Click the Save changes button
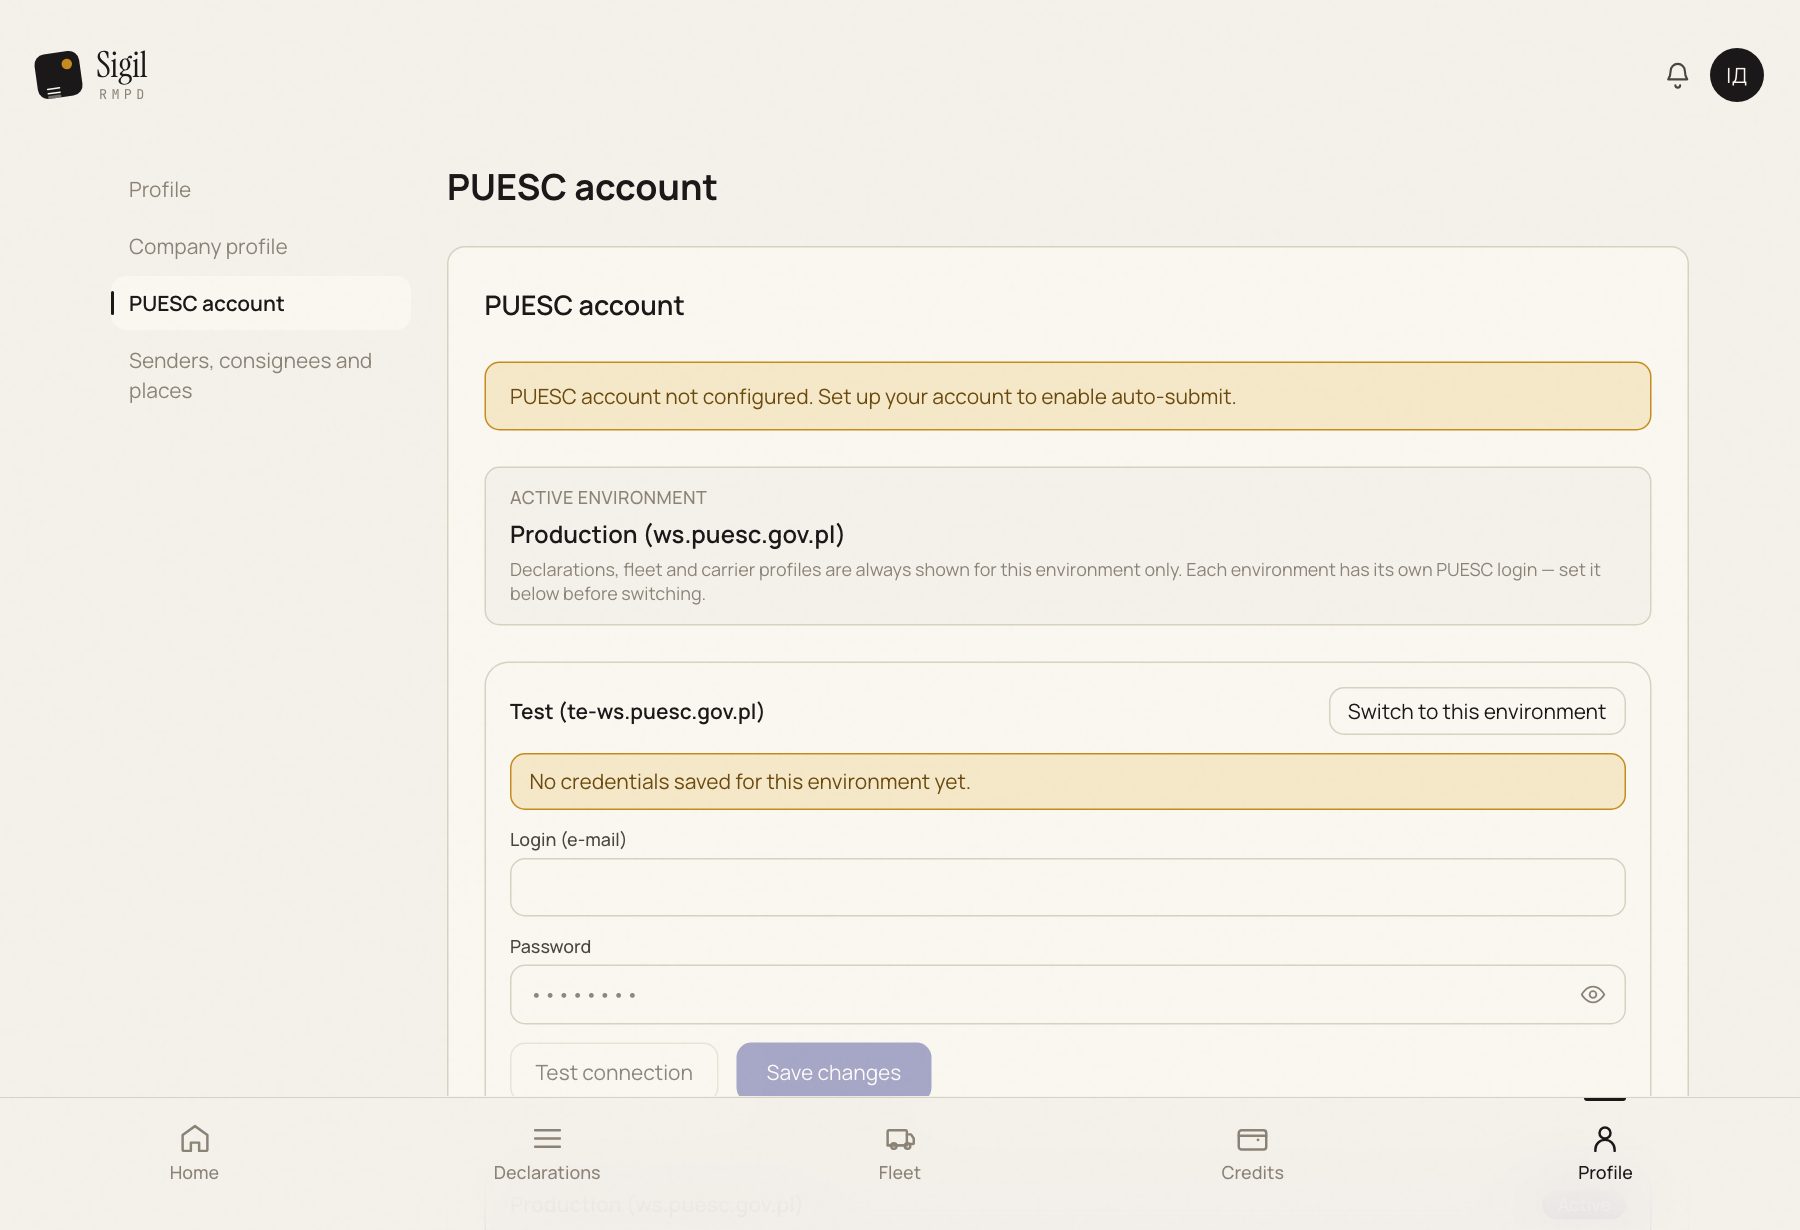The image size is (1800, 1230). pyautogui.click(x=833, y=1072)
